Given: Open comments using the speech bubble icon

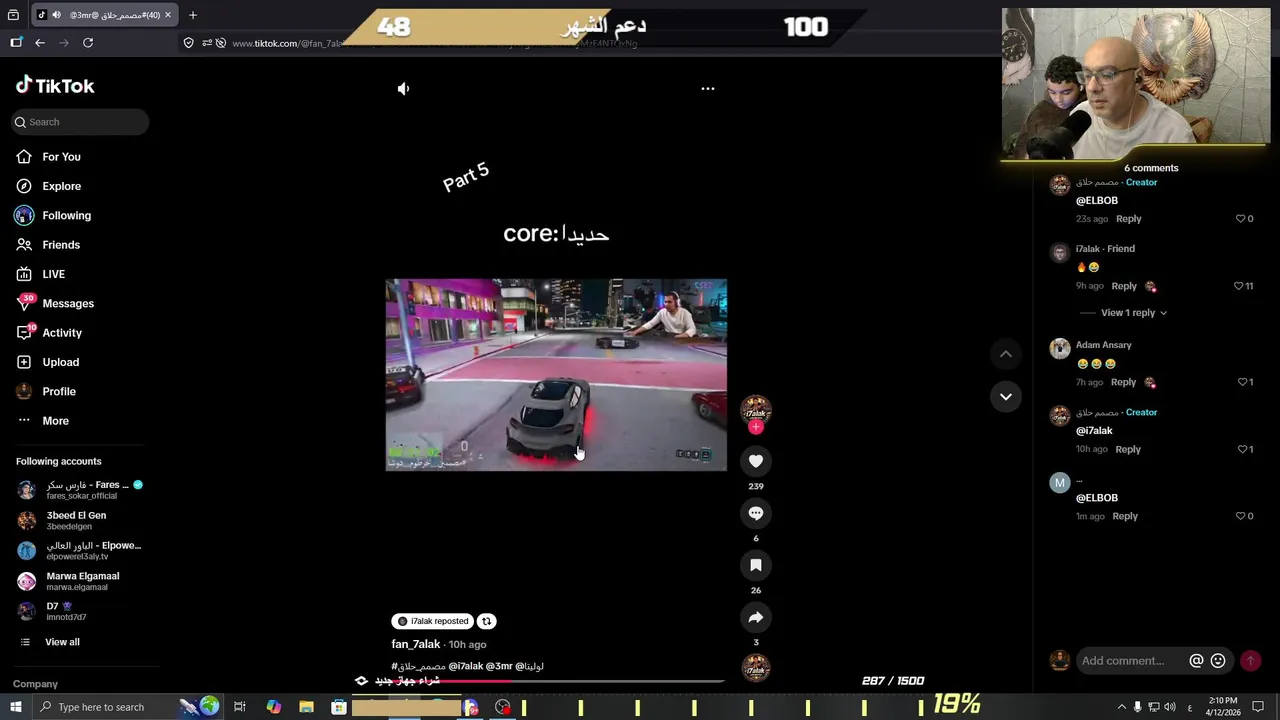Looking at the screenshot, I should (756, 513).
